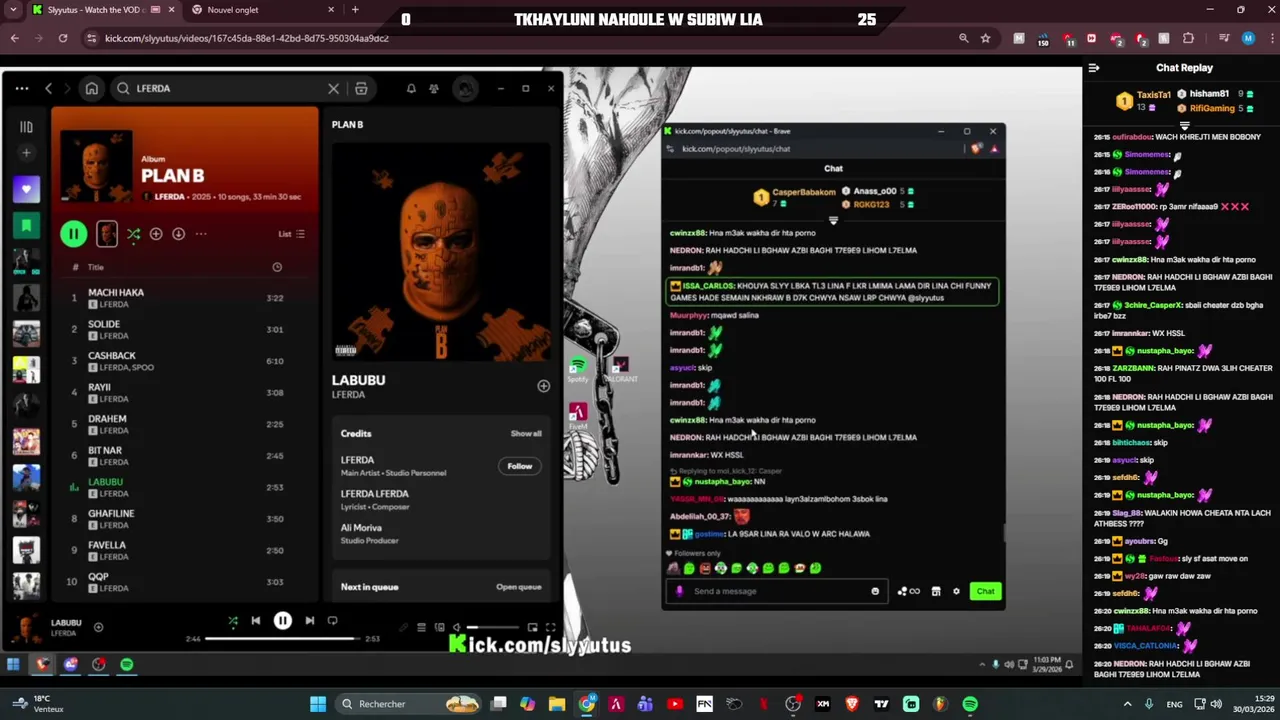The width and height of the screenshot is (1280, 720).
Task: Skip to previous track
Action: (x=256, y=621)
